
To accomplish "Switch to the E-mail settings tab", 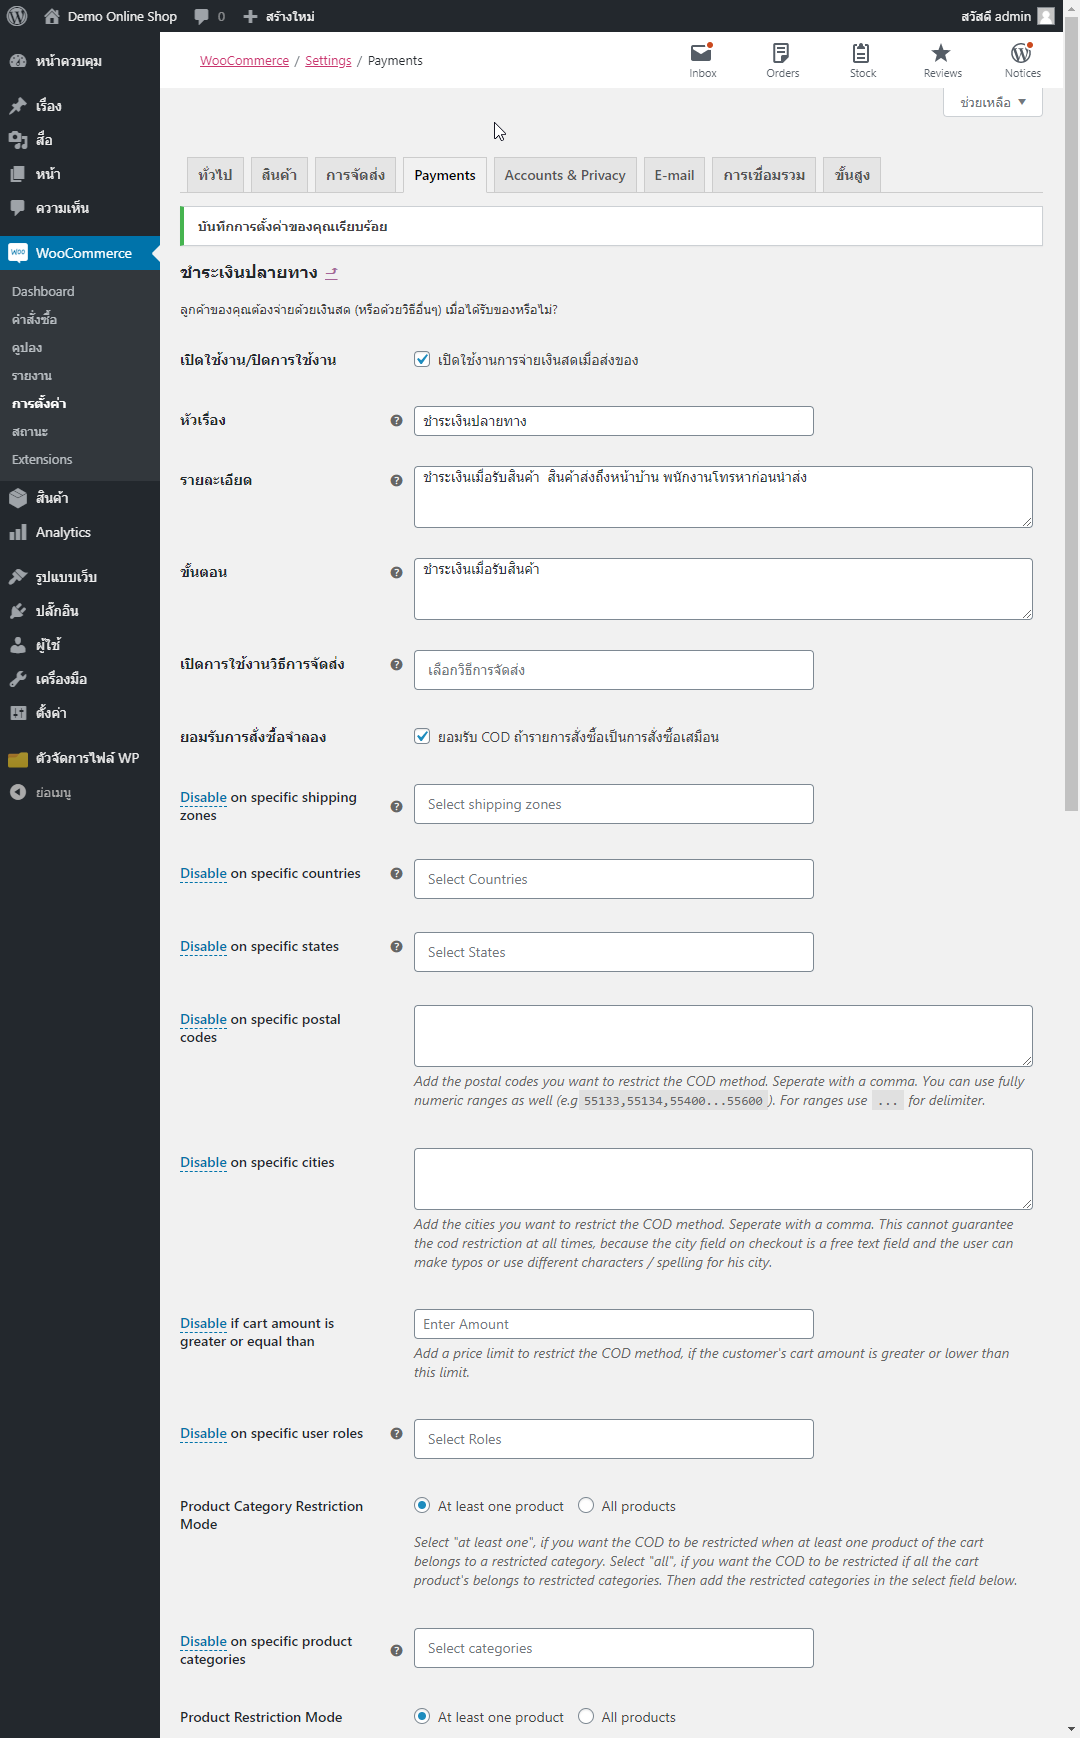I will (674, 175).
